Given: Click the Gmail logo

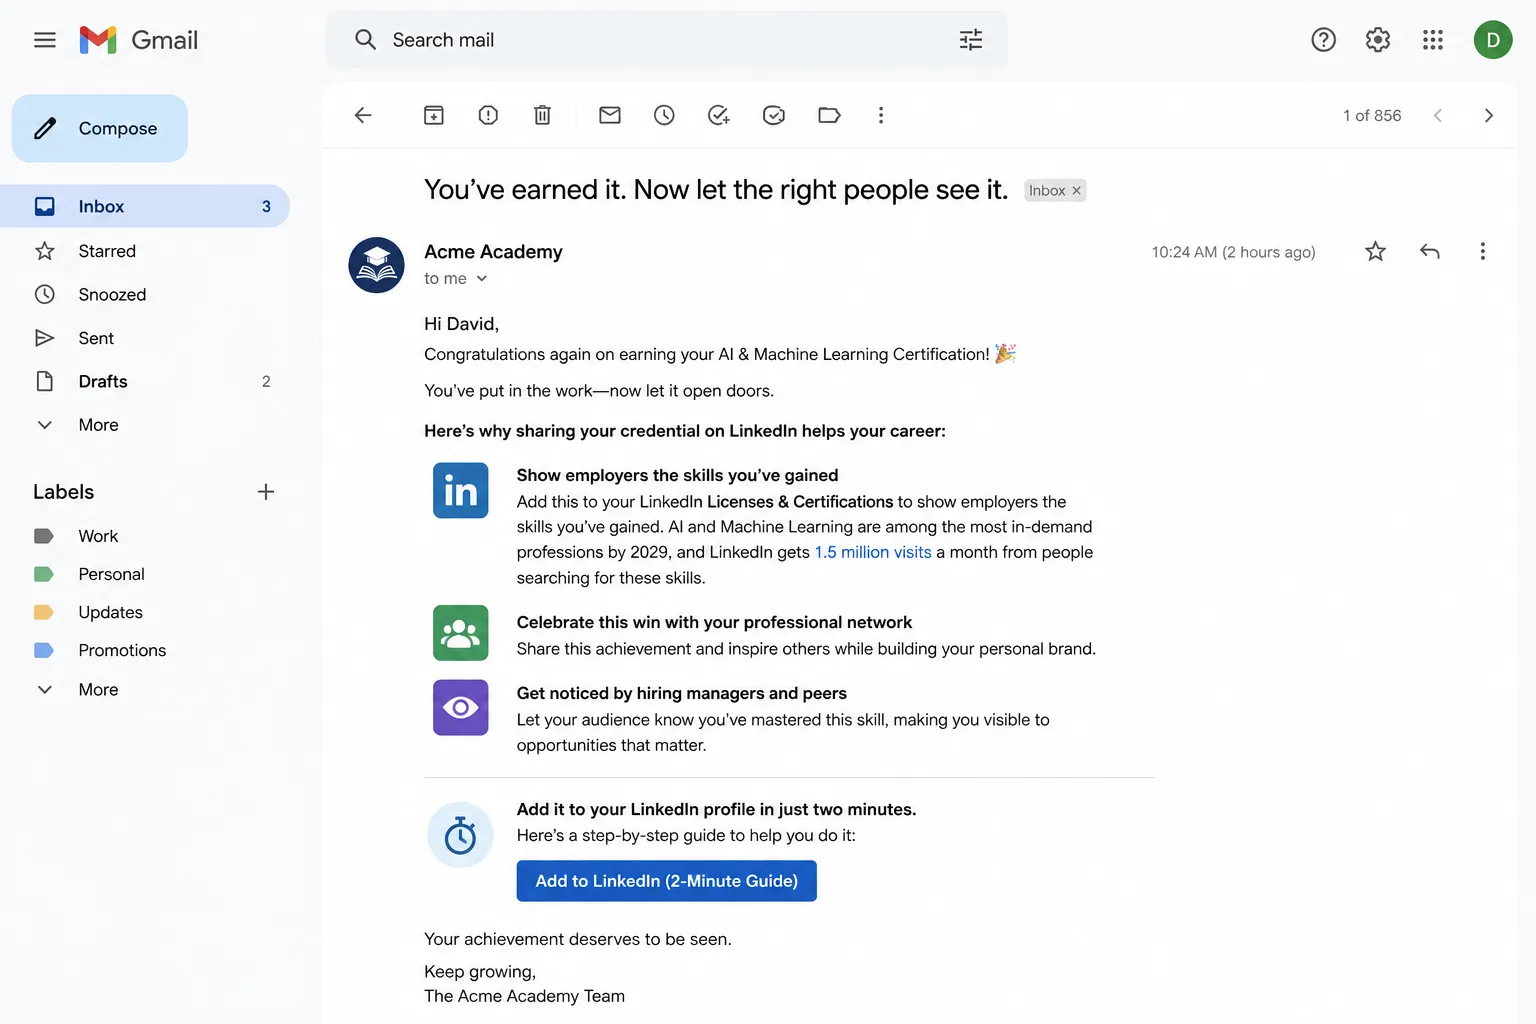Looking at the screenshot, I should 139,40.
